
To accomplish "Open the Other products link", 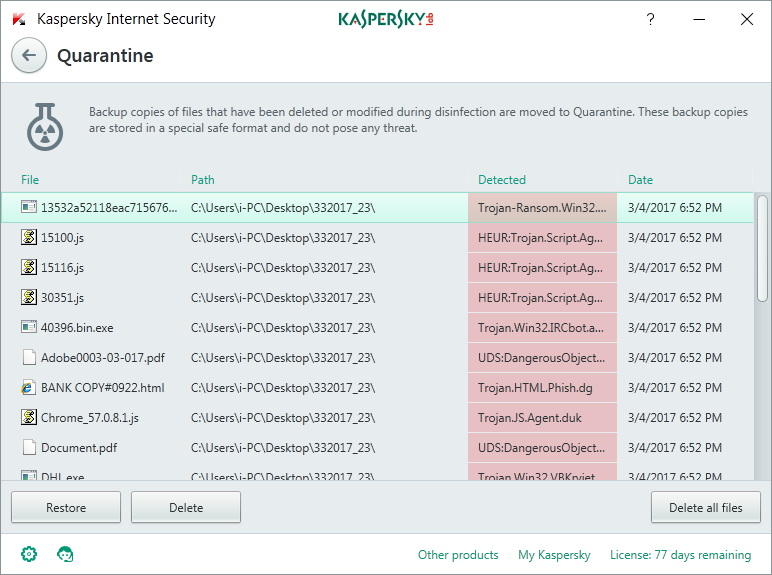I will point(458,555).
